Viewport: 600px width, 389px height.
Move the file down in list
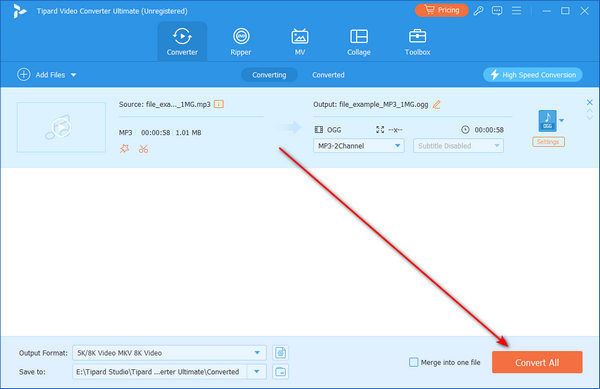click(x=590, y=117)
